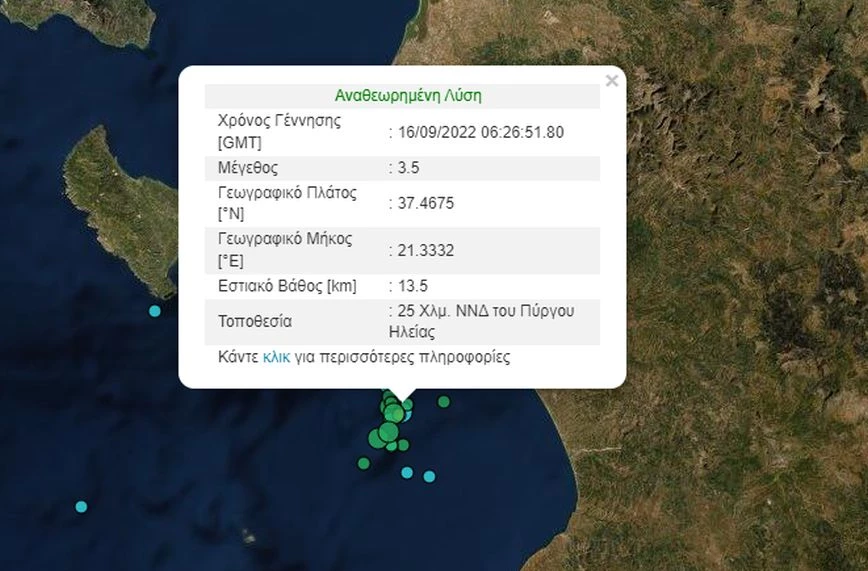Select cyan marker near the island's southern tip
The height and width of the screenshot is (571, 868).
[155, 311]
